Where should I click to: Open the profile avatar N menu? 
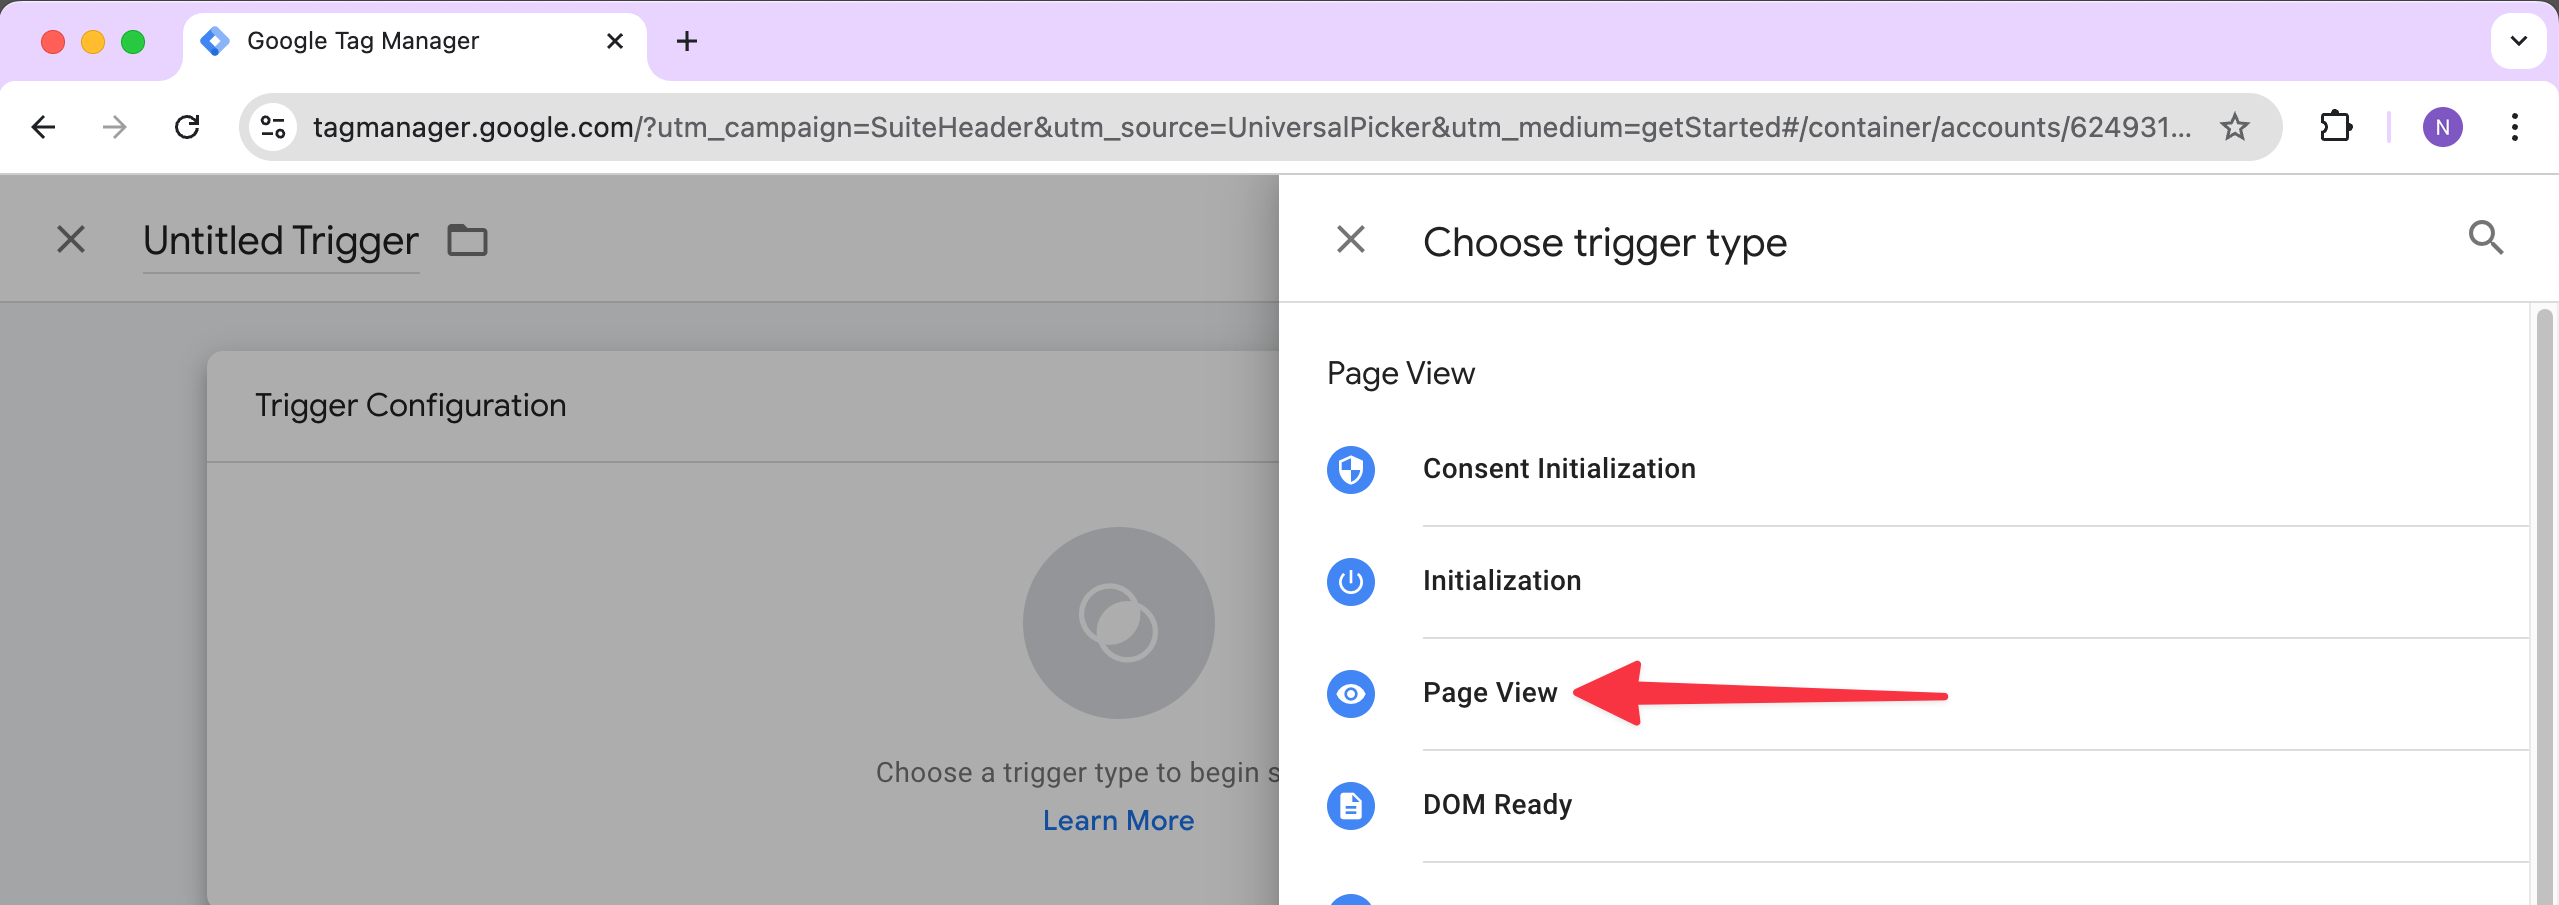click(x=2442, y=127)
